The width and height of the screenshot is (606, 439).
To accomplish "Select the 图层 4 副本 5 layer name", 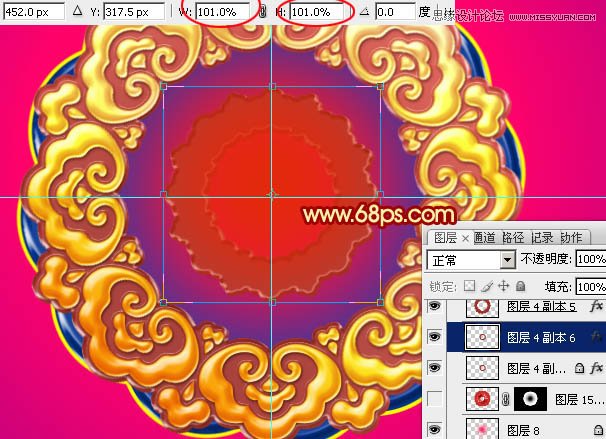I will point(541,306).
